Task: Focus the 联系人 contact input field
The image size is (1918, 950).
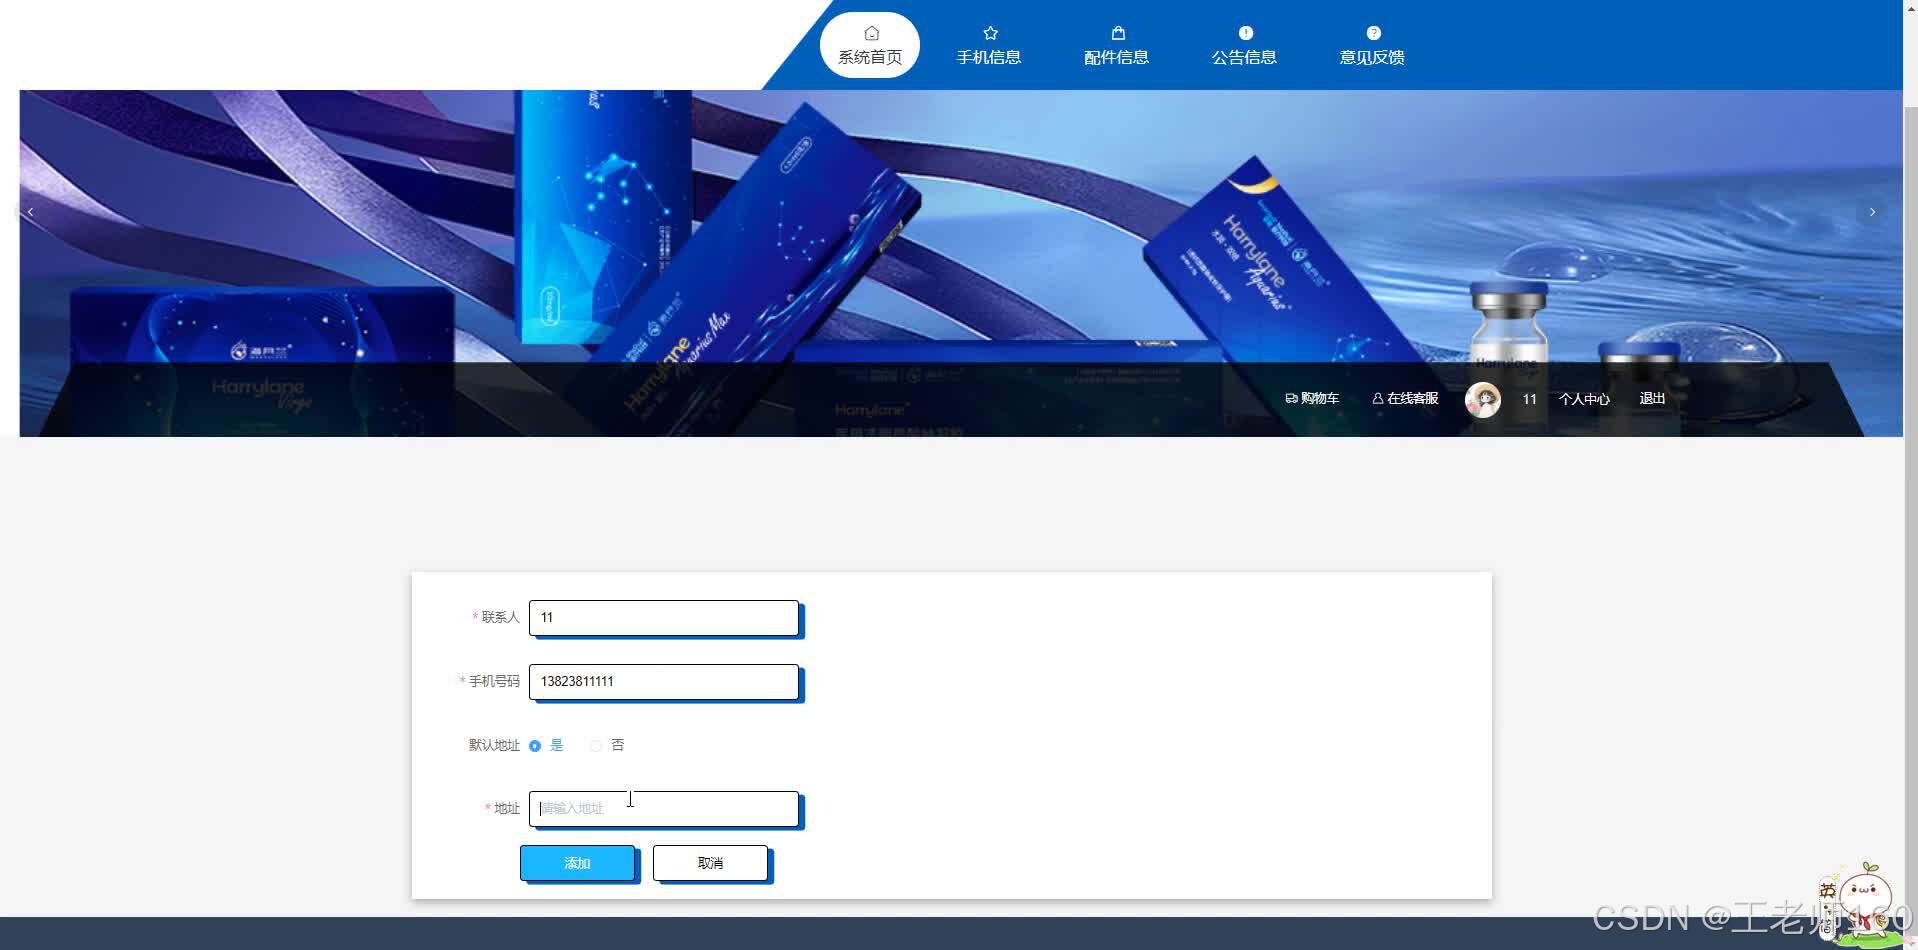Action: [x=664, y=617]
